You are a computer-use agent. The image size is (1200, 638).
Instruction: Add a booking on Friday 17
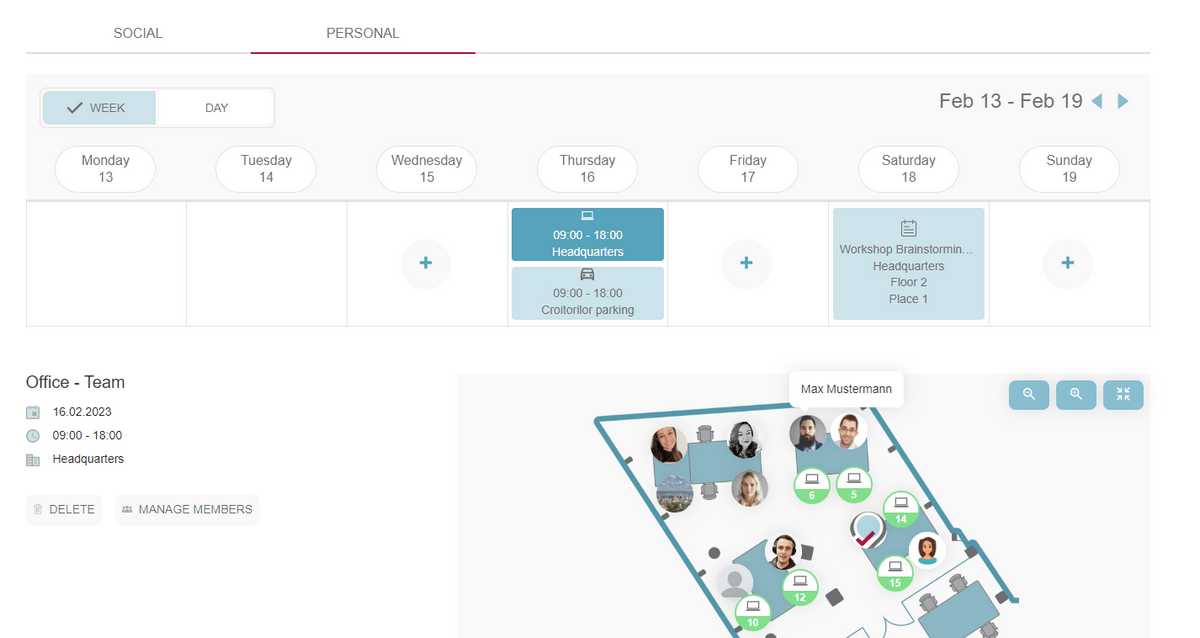(x=746, y=263)
